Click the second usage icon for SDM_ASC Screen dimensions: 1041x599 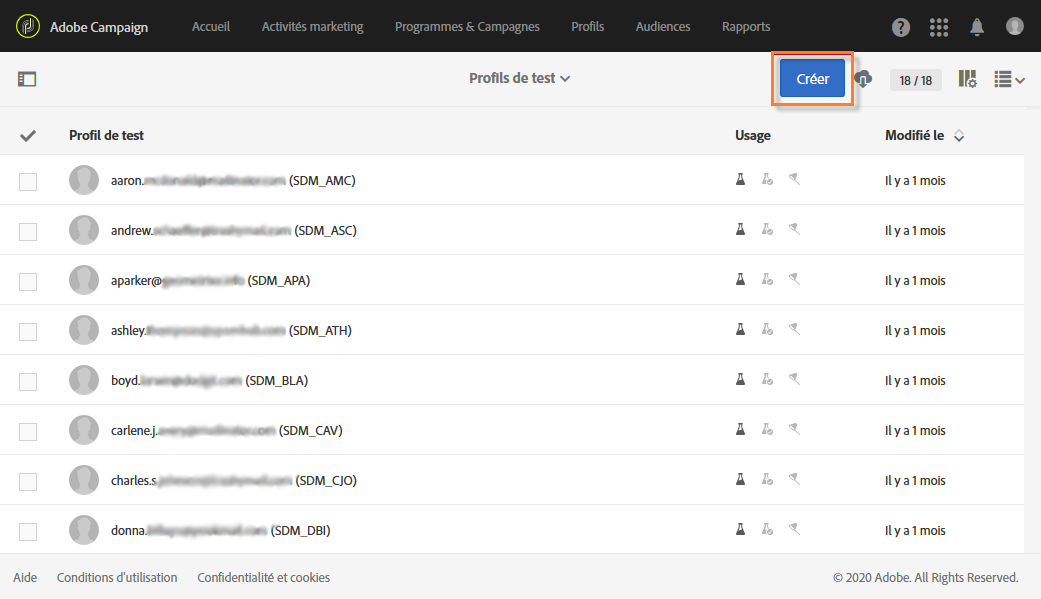tap(767, 229)
